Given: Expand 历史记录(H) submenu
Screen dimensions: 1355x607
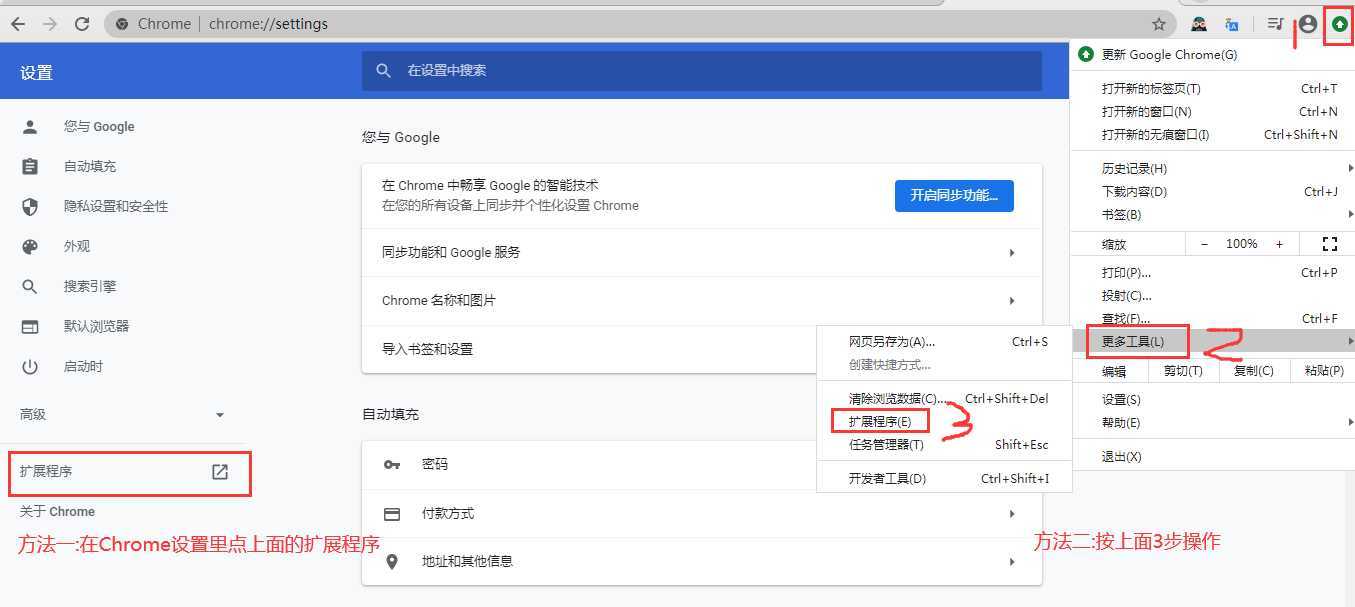Looking at the screenshot, I should coord(1212,169).
